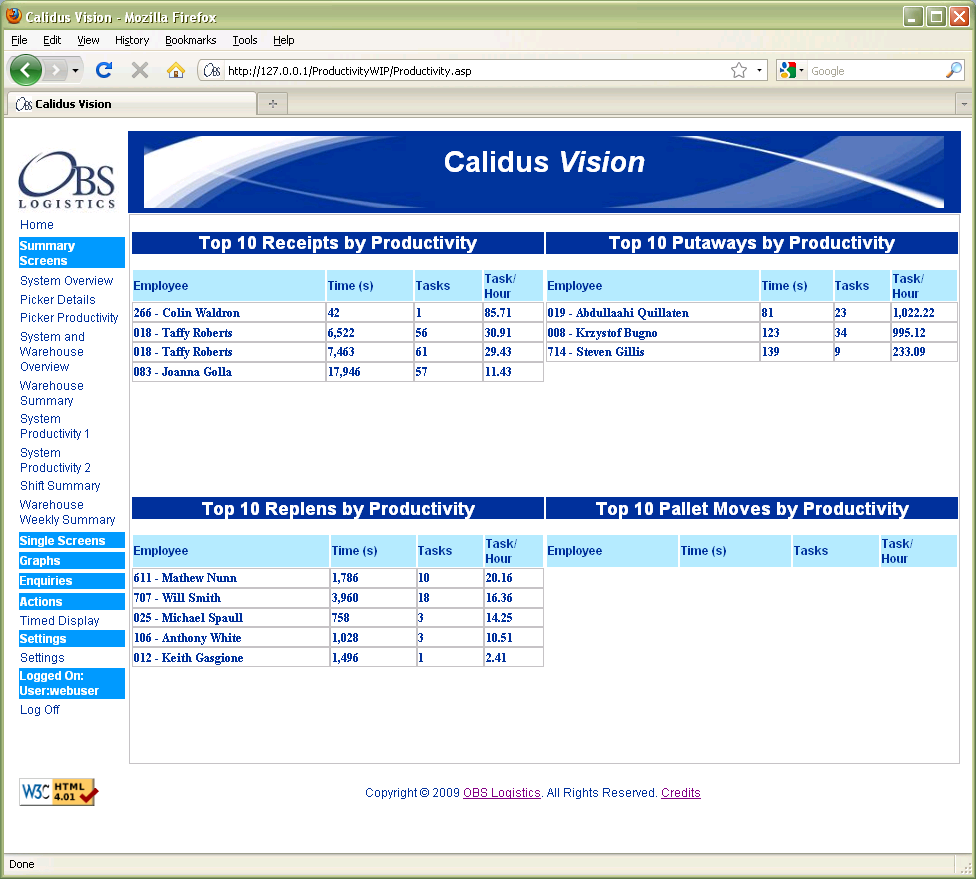Close the Firefox window
Image resolution: width=976 pixels, height=879 pixels.
pyautogui.click(x=959, y=17)
